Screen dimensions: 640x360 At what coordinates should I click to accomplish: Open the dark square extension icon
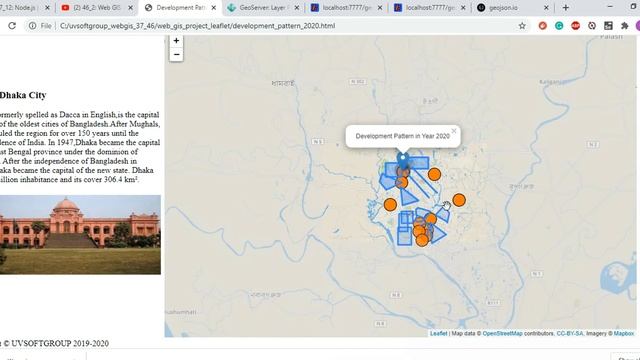[608, 26]
